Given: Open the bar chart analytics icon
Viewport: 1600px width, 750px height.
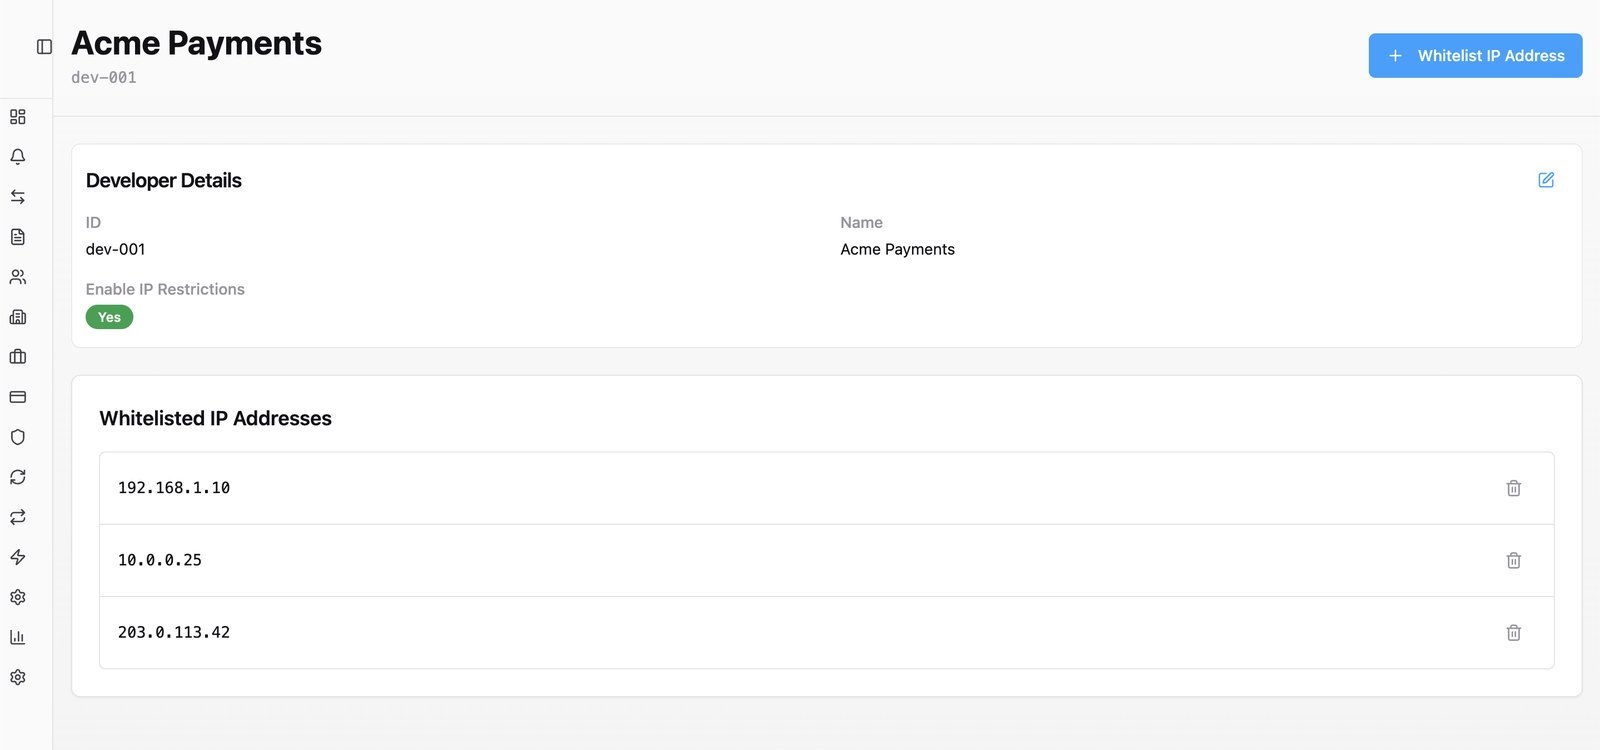Looking at the screenshot, I should coord(18,637).
